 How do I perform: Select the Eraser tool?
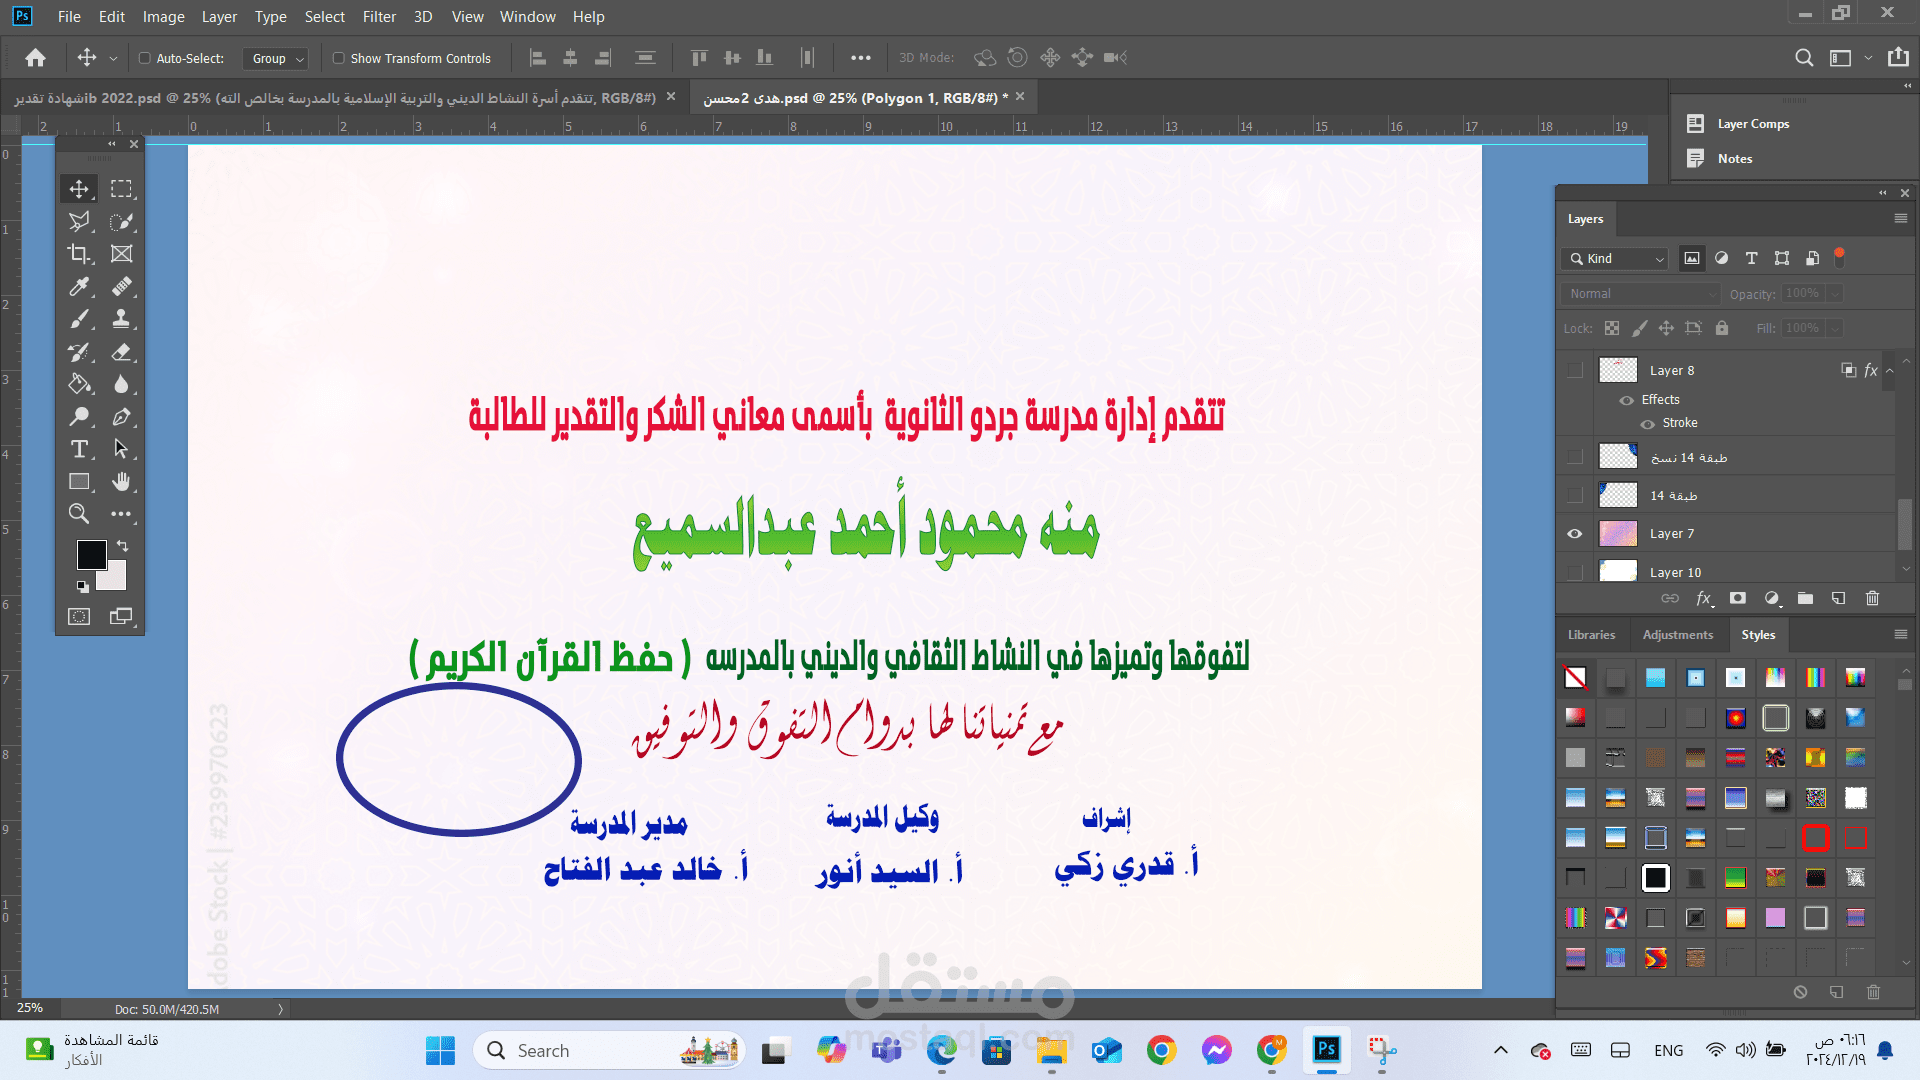(121, 352)
